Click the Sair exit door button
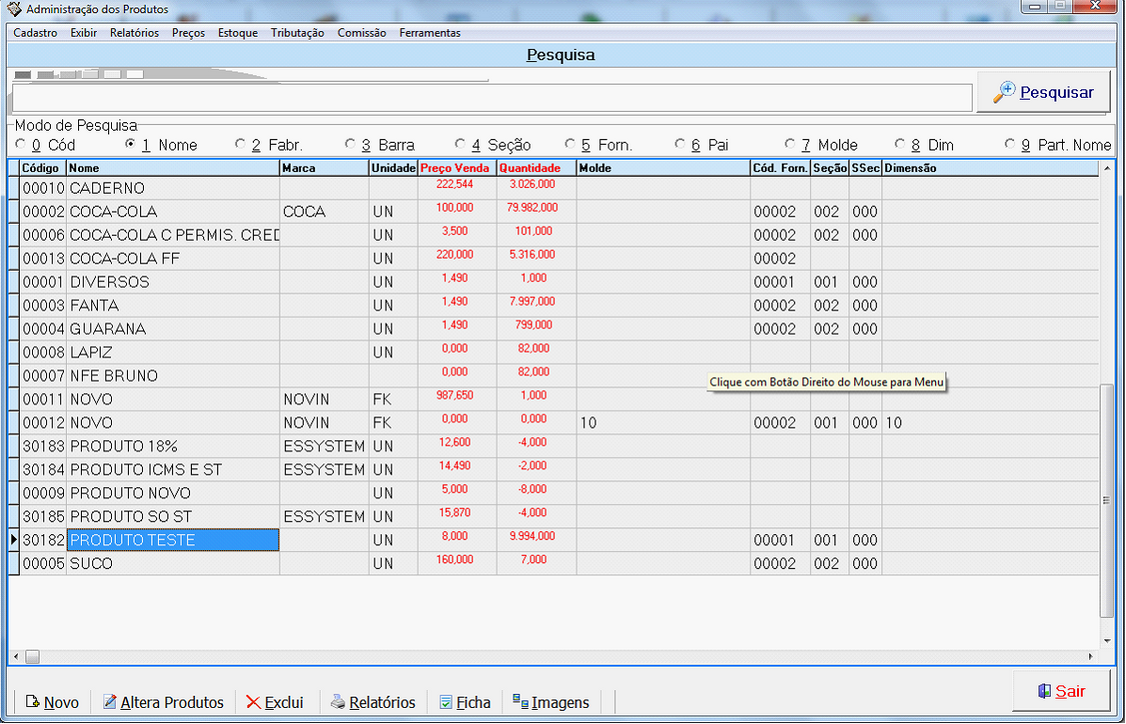Viewport: 1126px width, 724px height. point(1061,691)
